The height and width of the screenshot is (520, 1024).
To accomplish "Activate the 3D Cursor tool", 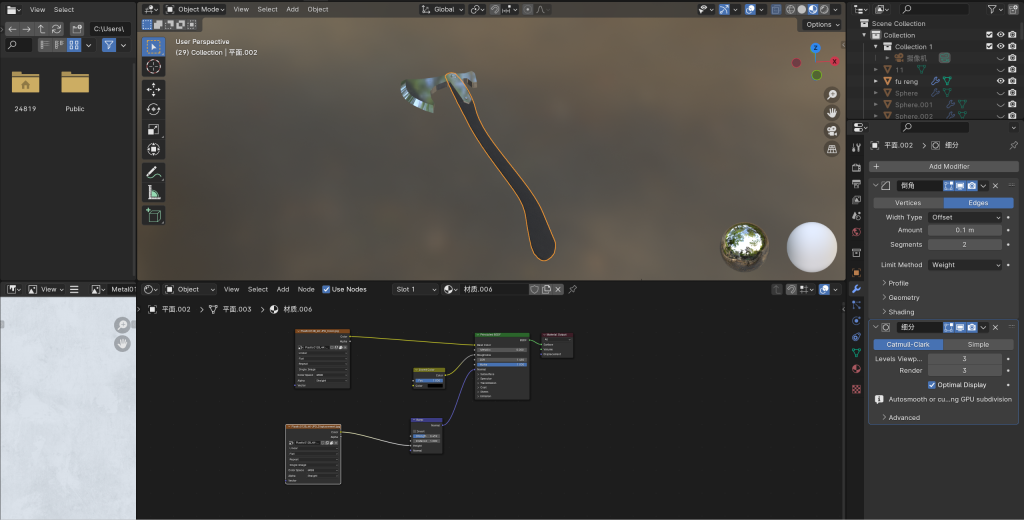I will click(x=153, y=67).
